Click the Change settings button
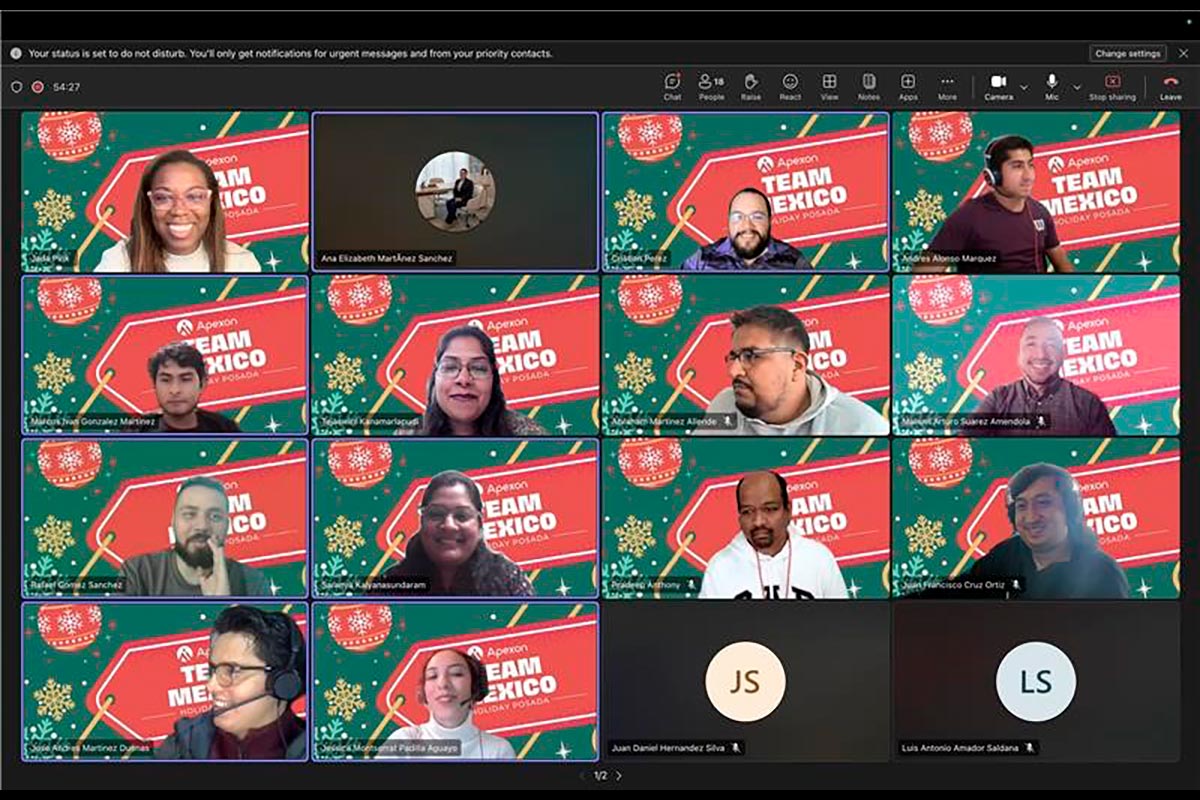The width and height of the screenshot is (1200, 800). (1128, 53)
